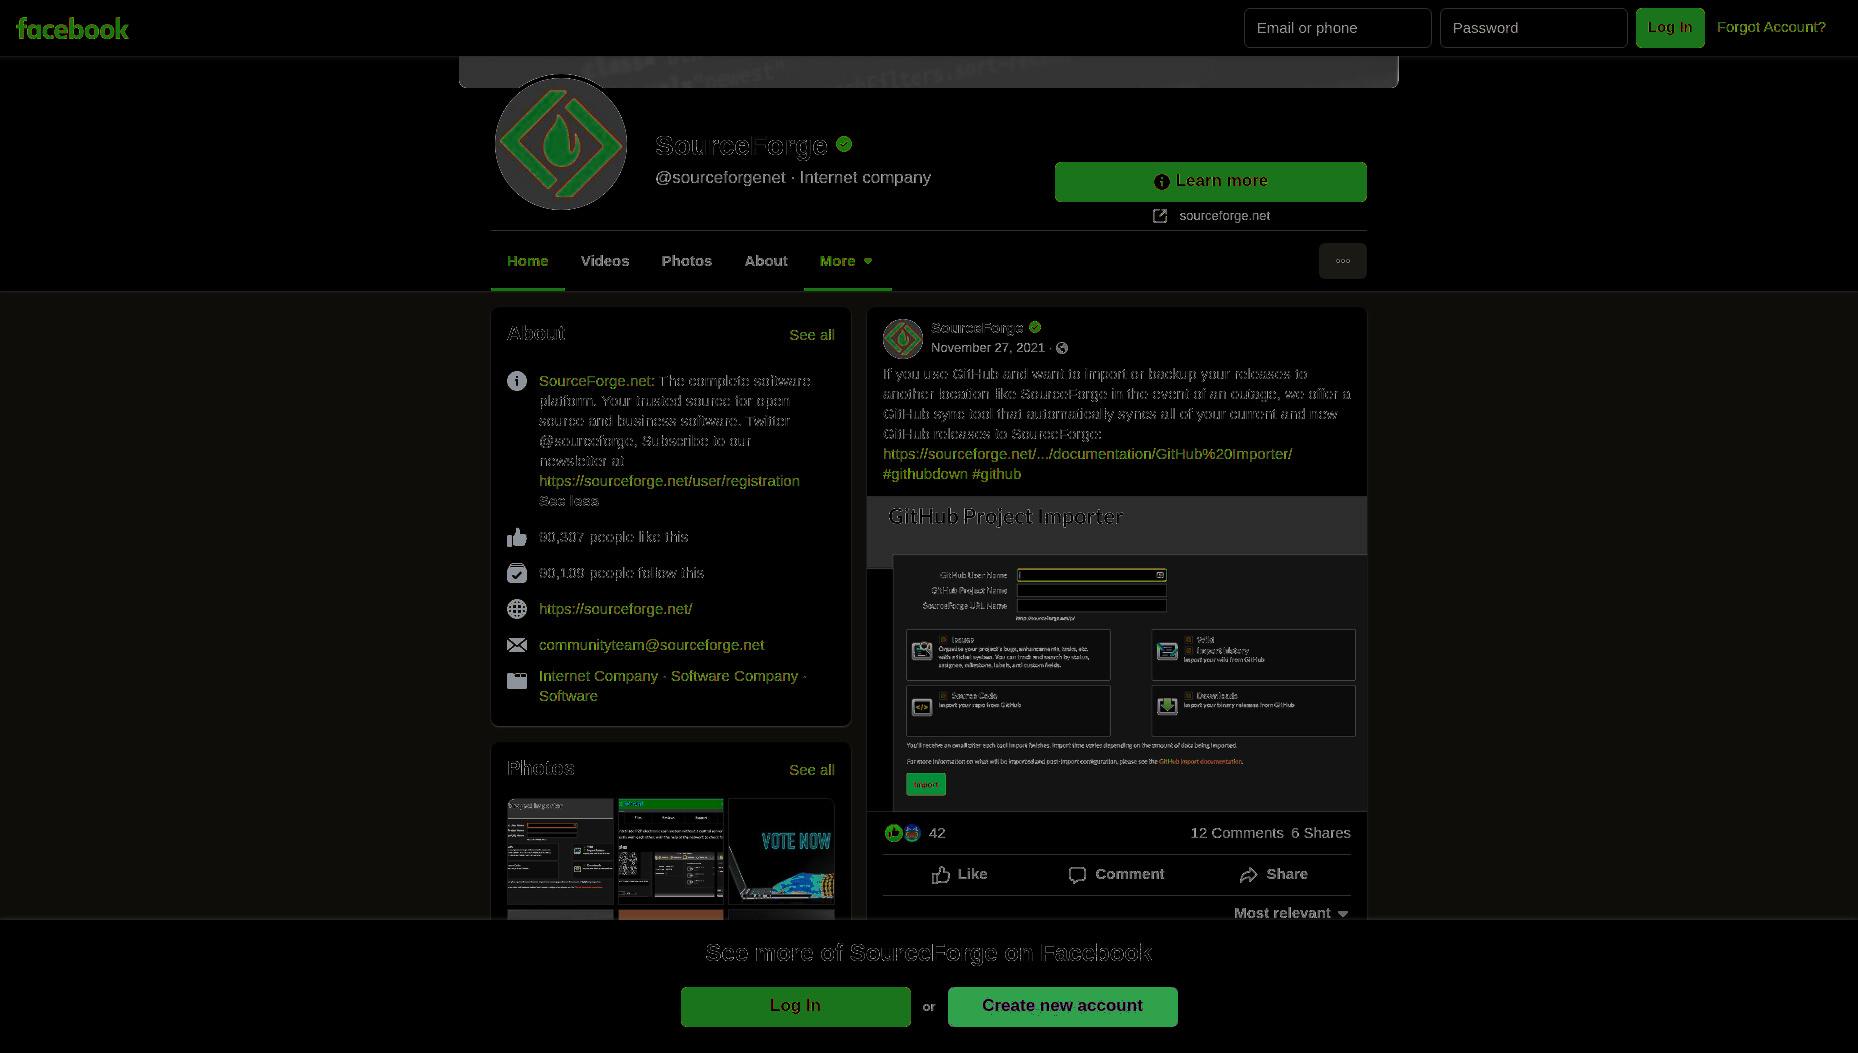The width and height of the screenshot is (1858, 1053).
Task: Switch to the Home tab
Action: point(527,261)
